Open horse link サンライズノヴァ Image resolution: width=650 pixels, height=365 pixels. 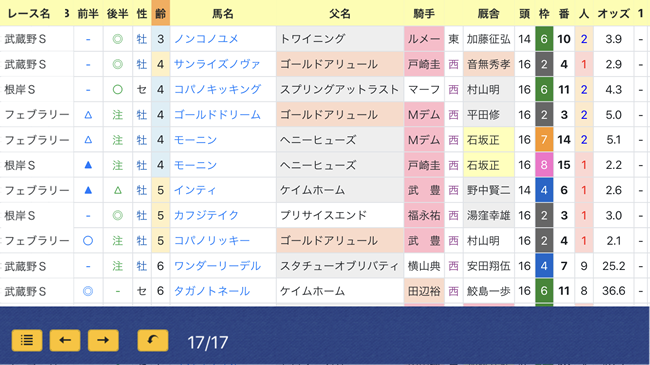click(x=217, y=64)
